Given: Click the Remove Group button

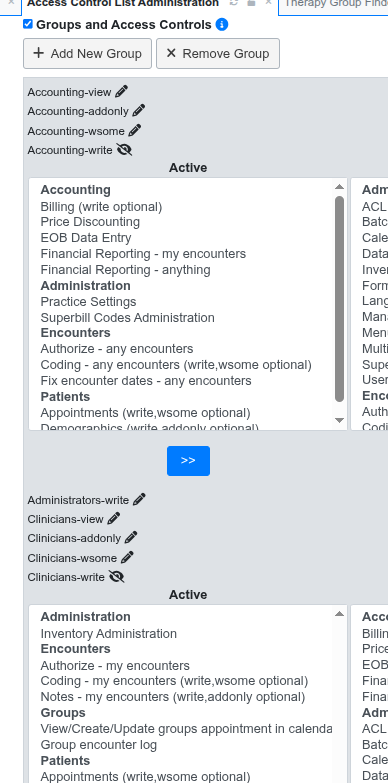Looking at the screenshot, I should [218, 53].
